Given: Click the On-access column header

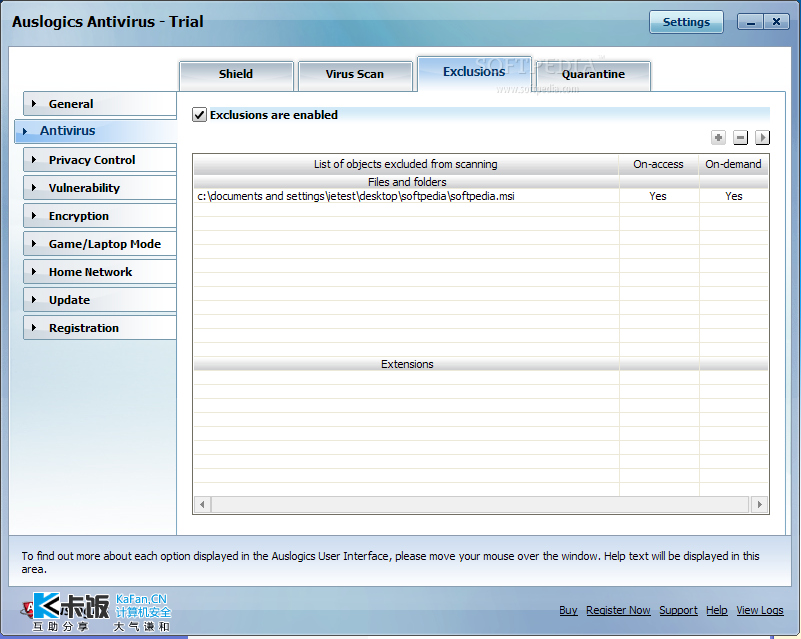Looking at the screenshot, I should (x=658, y=164).
